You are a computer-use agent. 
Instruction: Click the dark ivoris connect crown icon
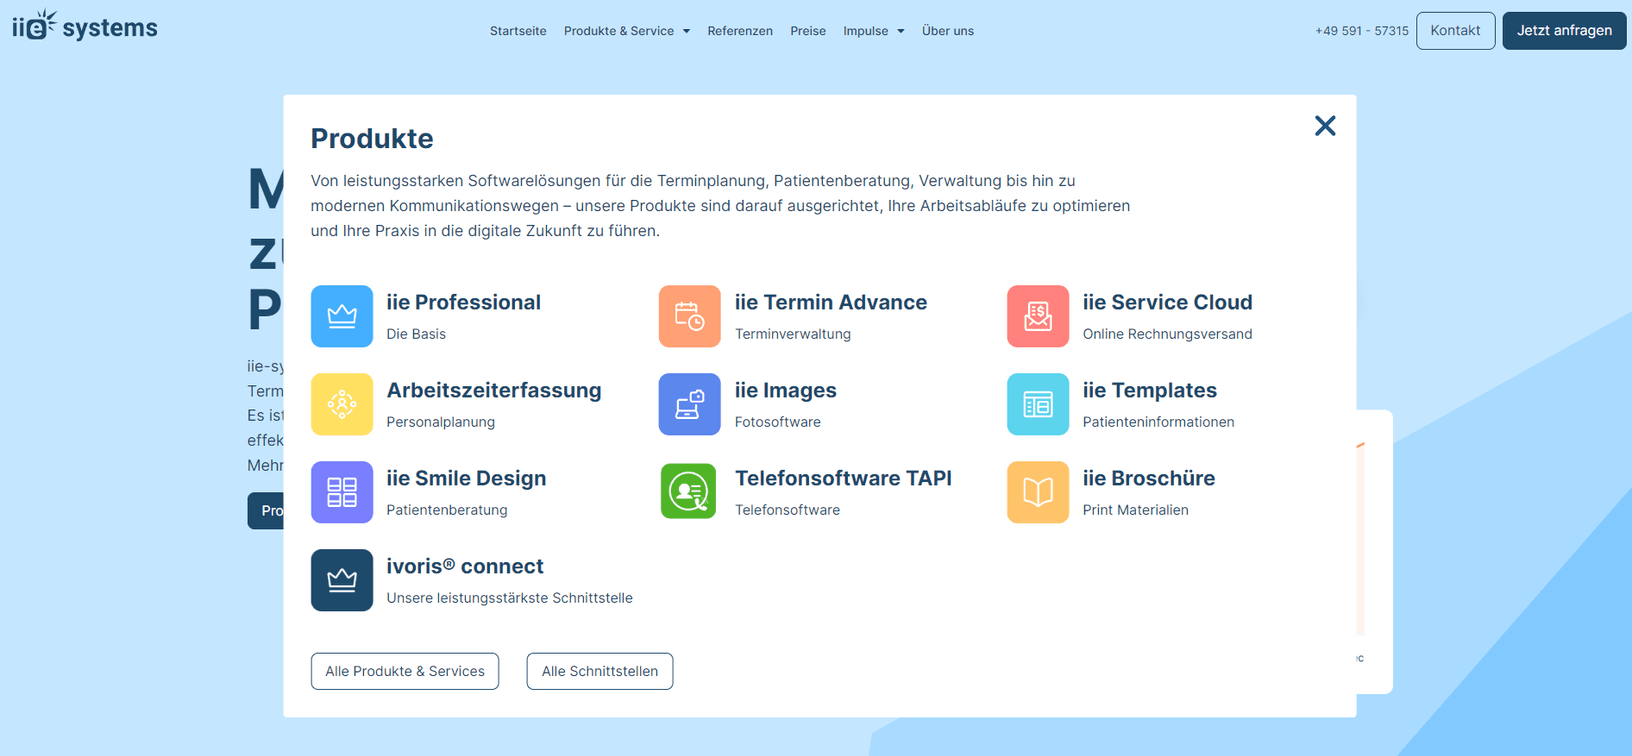point(342,580)
